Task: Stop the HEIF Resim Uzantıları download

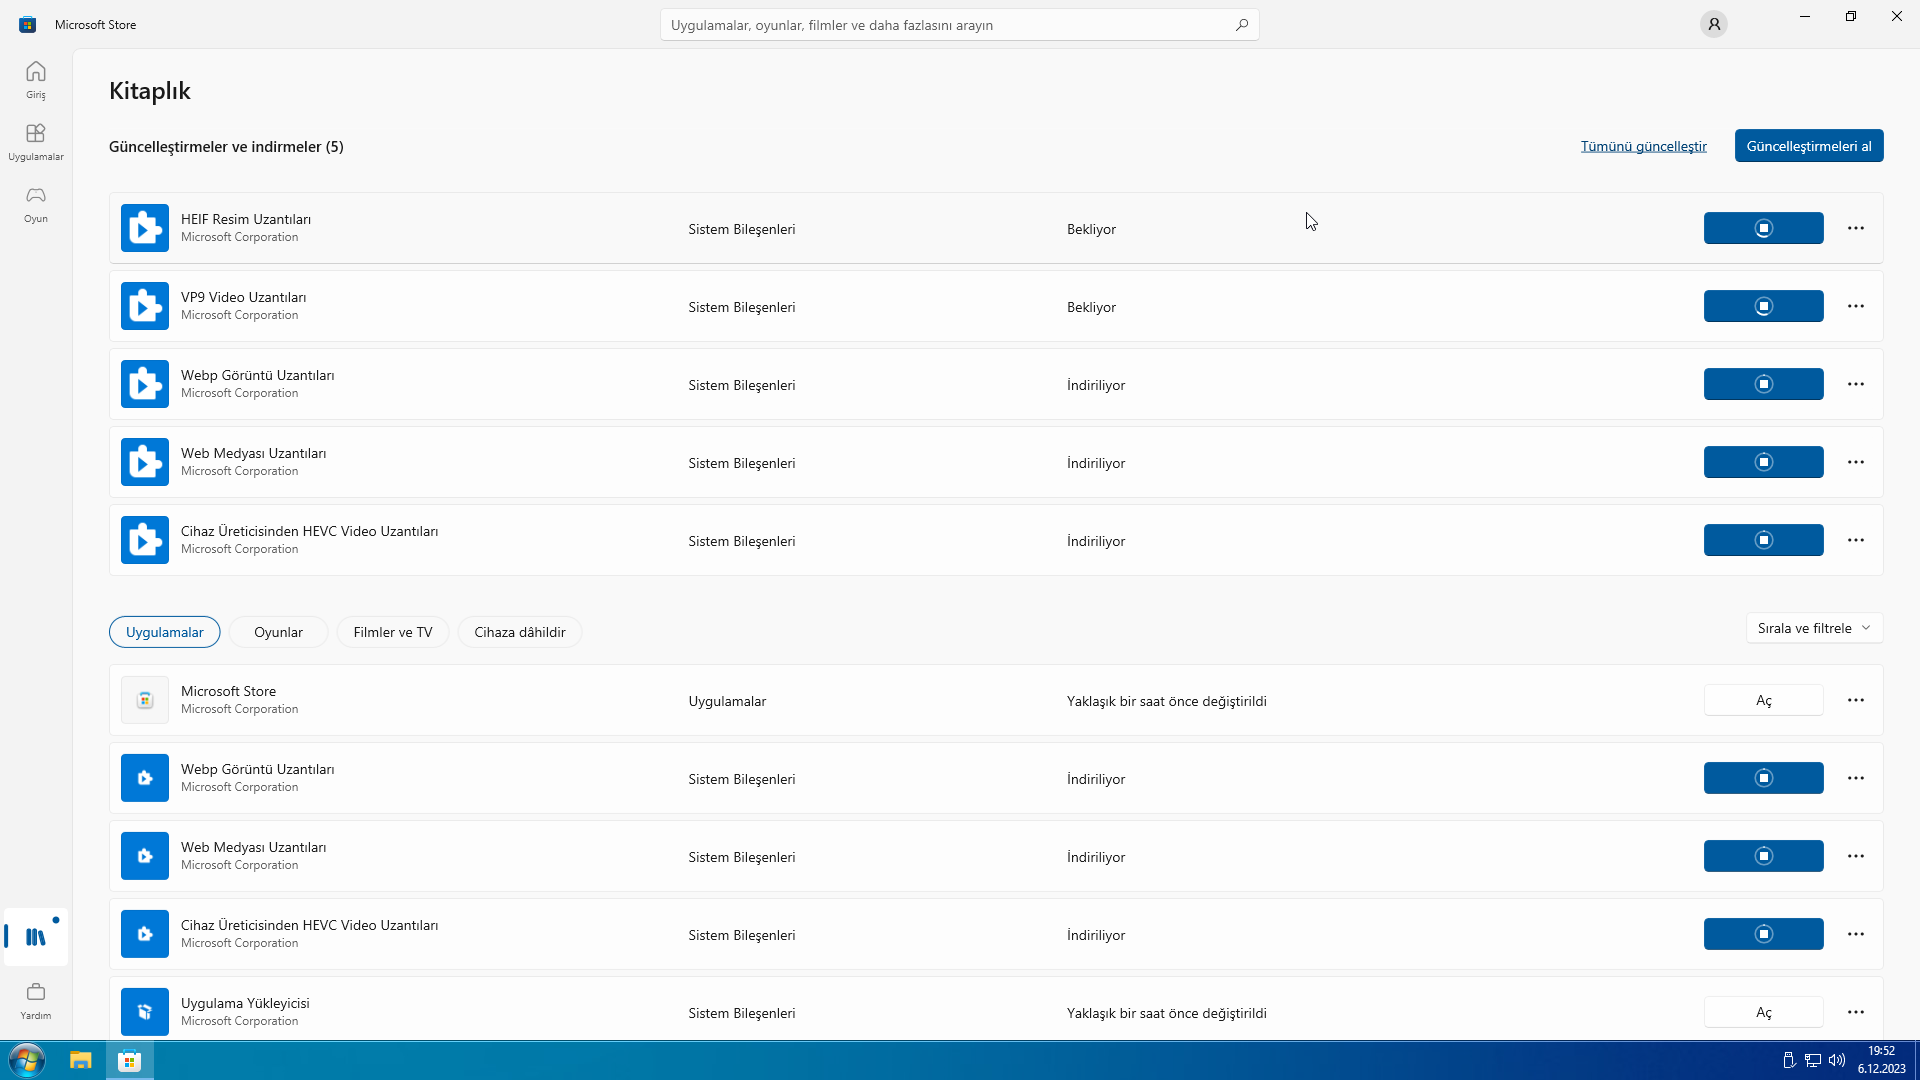Action: (1763, 228)
